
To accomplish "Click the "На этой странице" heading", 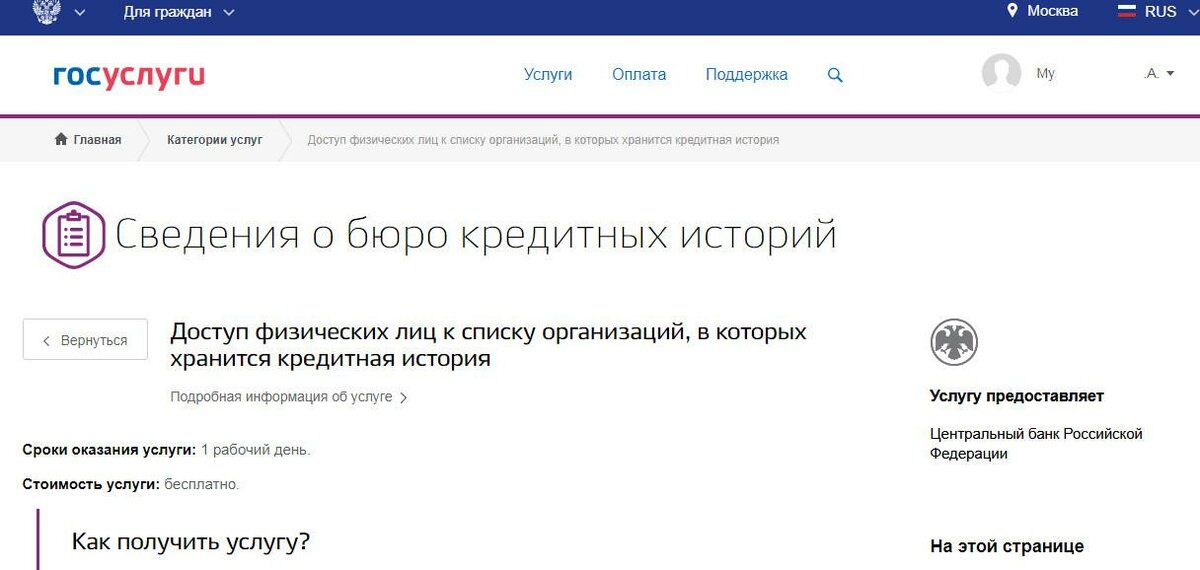I will (1007, 547).
